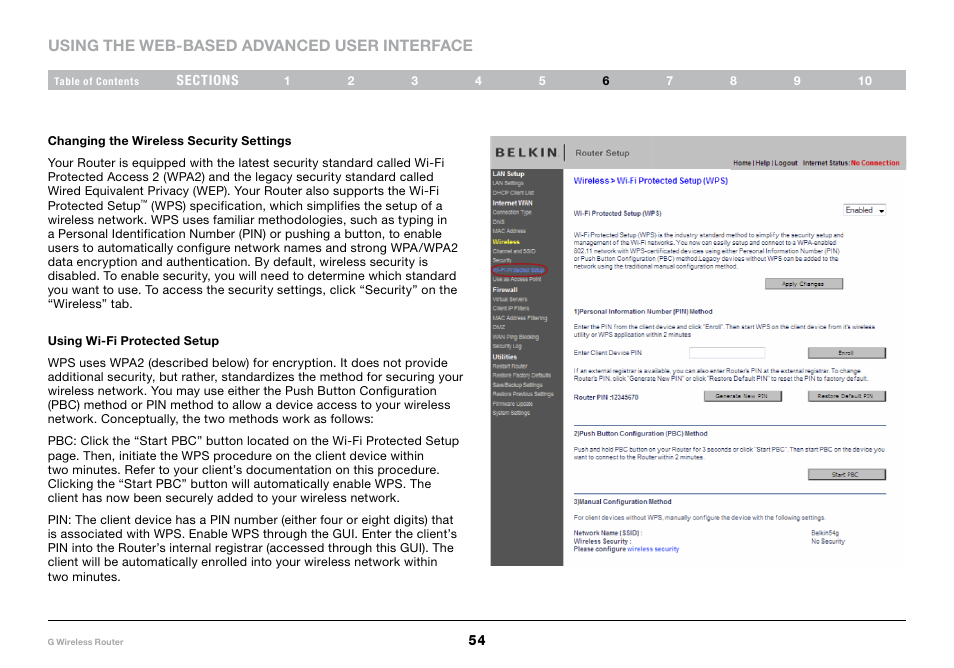954x668 pixels.
Task: Open Connection Type in sidebar
Action: pyautogui.click(x=512, y=212)
